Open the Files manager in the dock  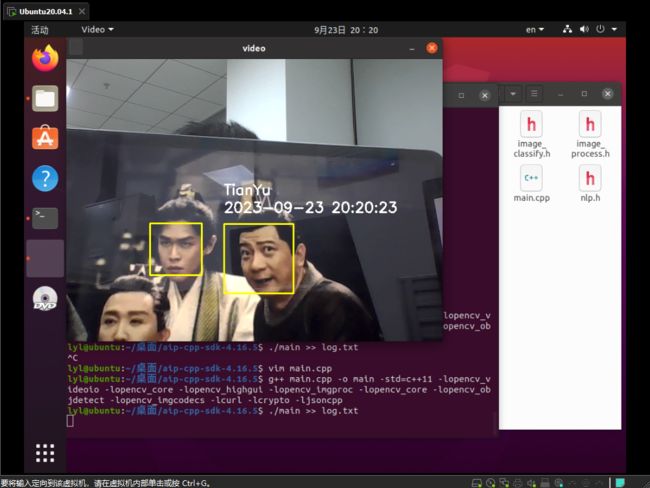[45, 98]
